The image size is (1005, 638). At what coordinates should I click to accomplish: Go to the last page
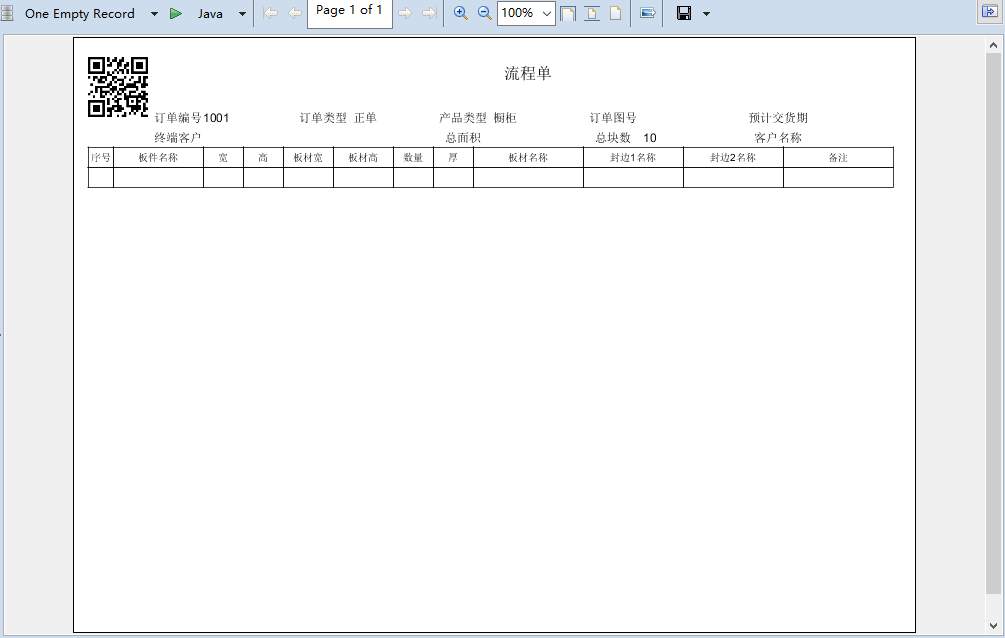click(429, 13)
